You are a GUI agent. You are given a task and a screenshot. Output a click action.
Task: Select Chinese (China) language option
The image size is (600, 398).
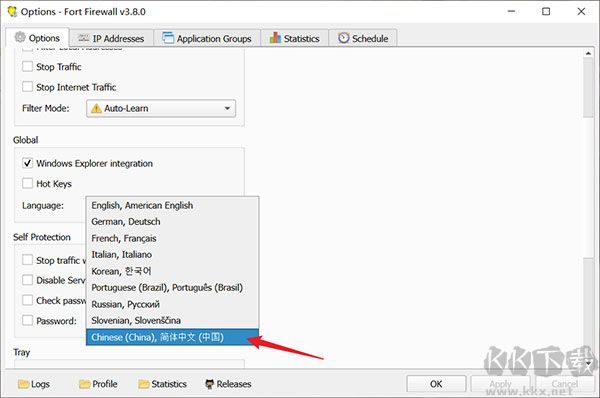(172, 337)
